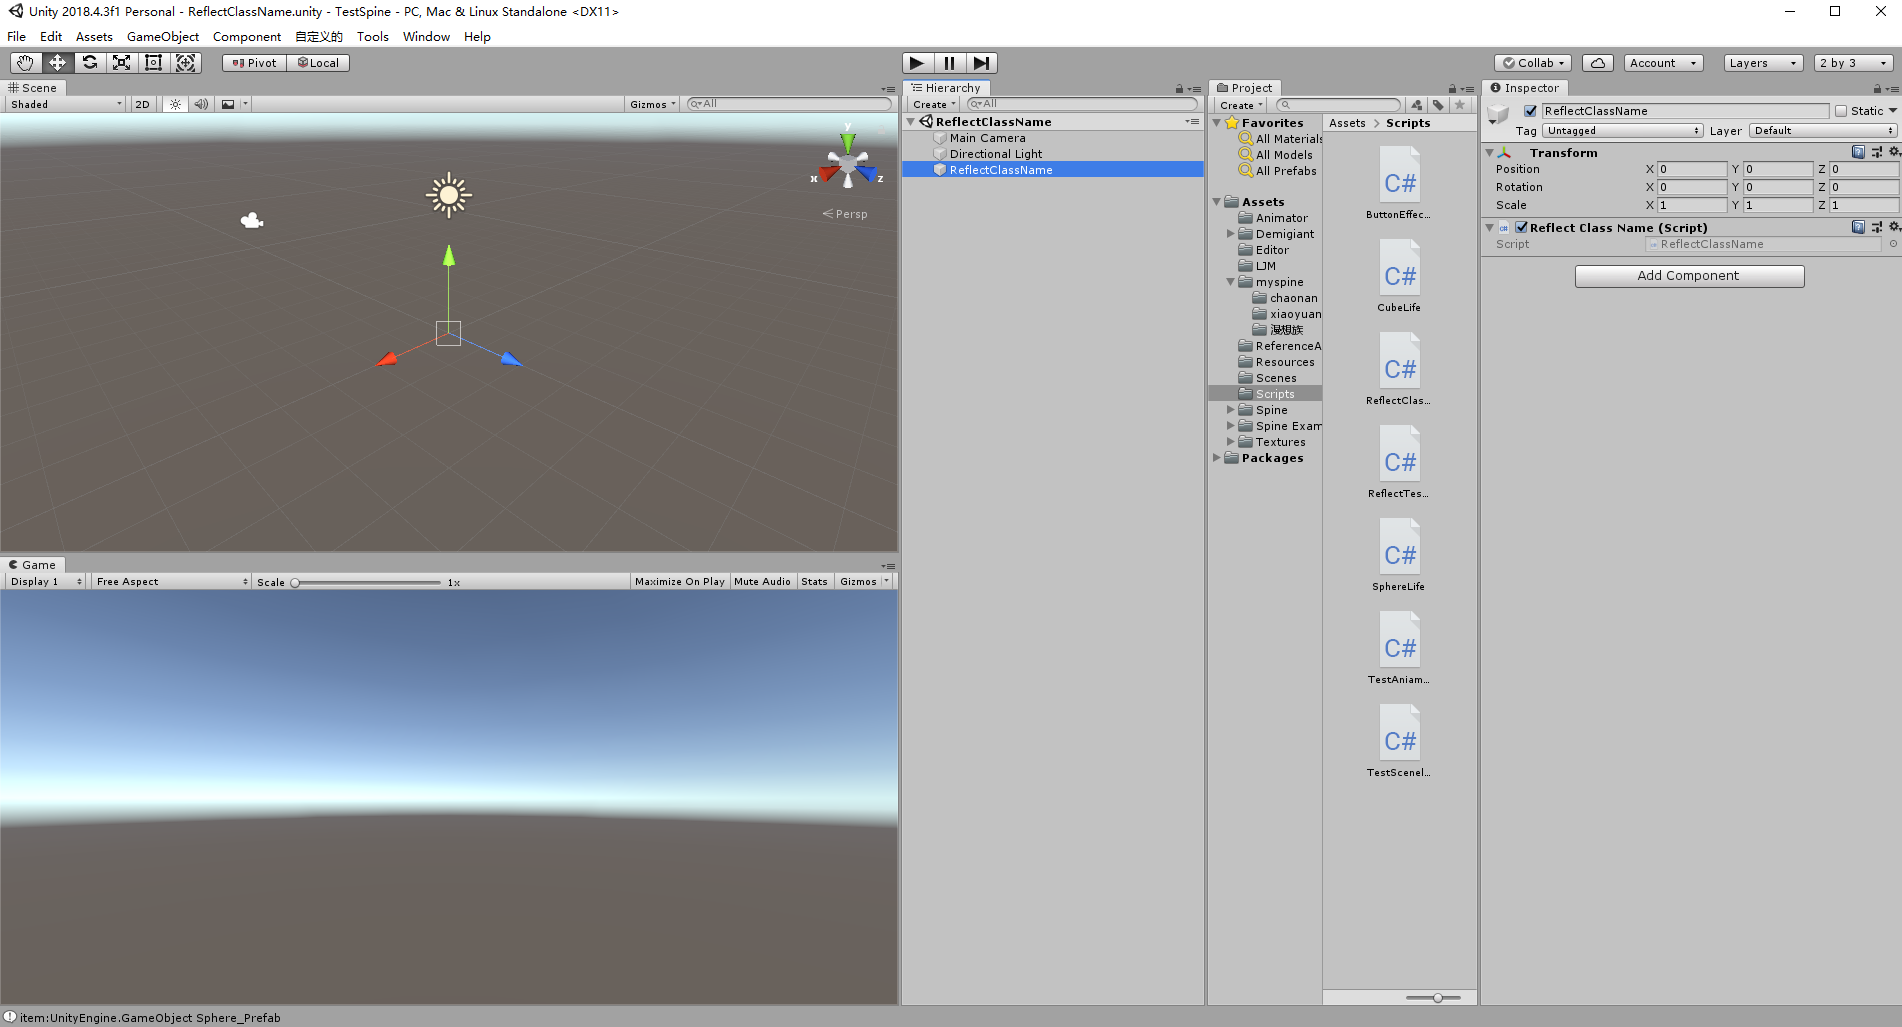
Task: Open Free Aspect dropdown
Action: click(x=172, y=581)
